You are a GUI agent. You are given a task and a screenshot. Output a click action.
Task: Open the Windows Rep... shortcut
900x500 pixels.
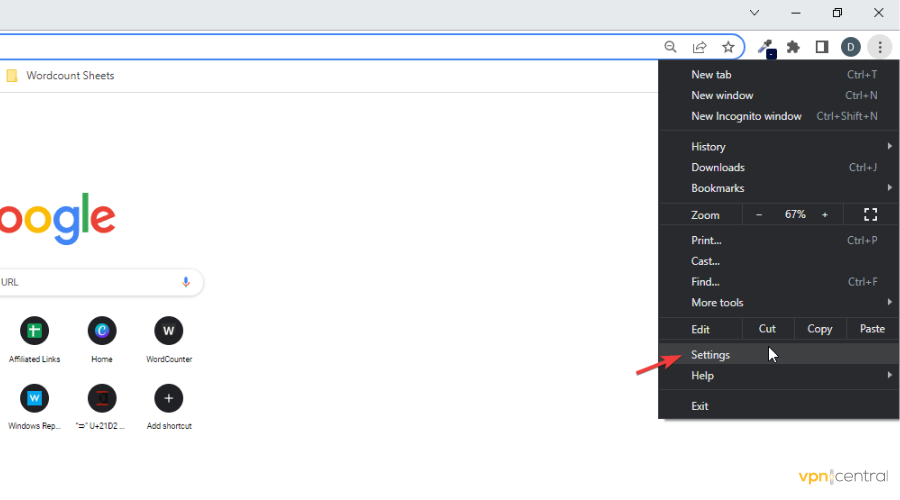34,406
